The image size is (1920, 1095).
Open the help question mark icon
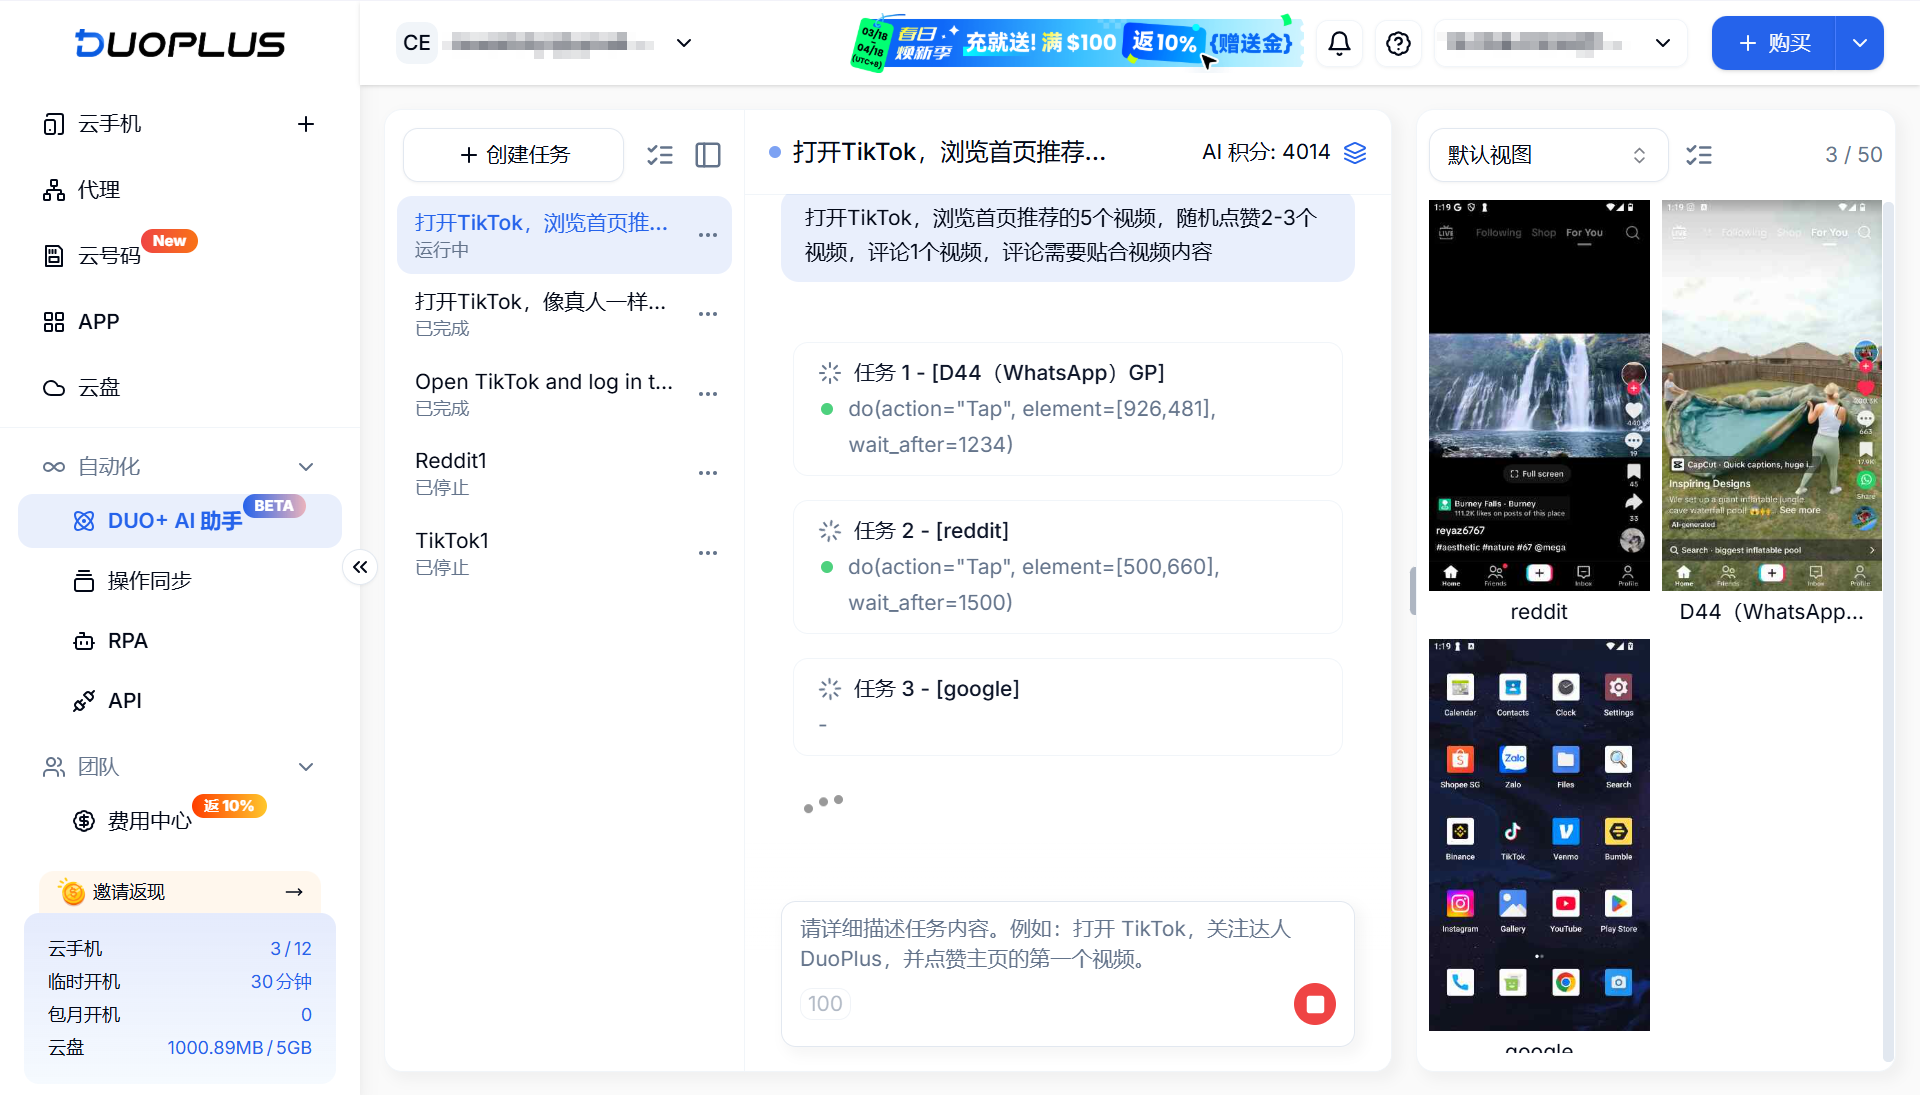coord(1398,43)
